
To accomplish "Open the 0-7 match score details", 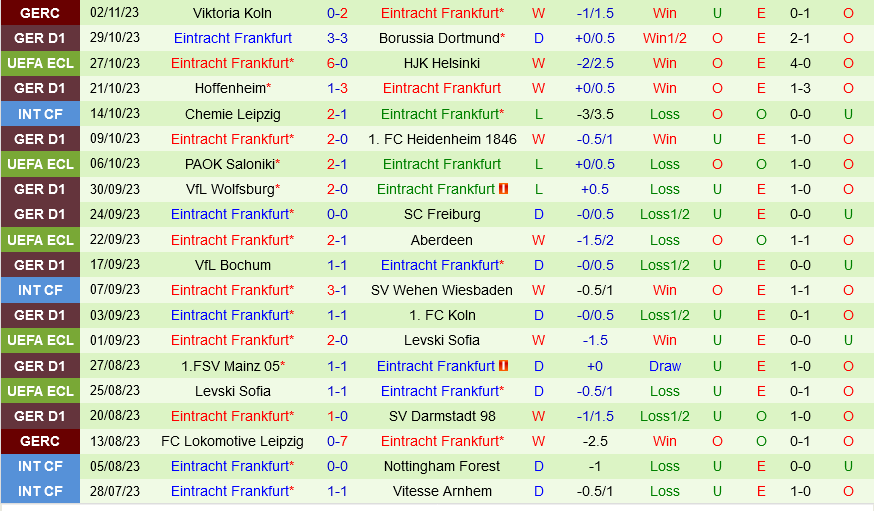I will click(x=337, y=441).
